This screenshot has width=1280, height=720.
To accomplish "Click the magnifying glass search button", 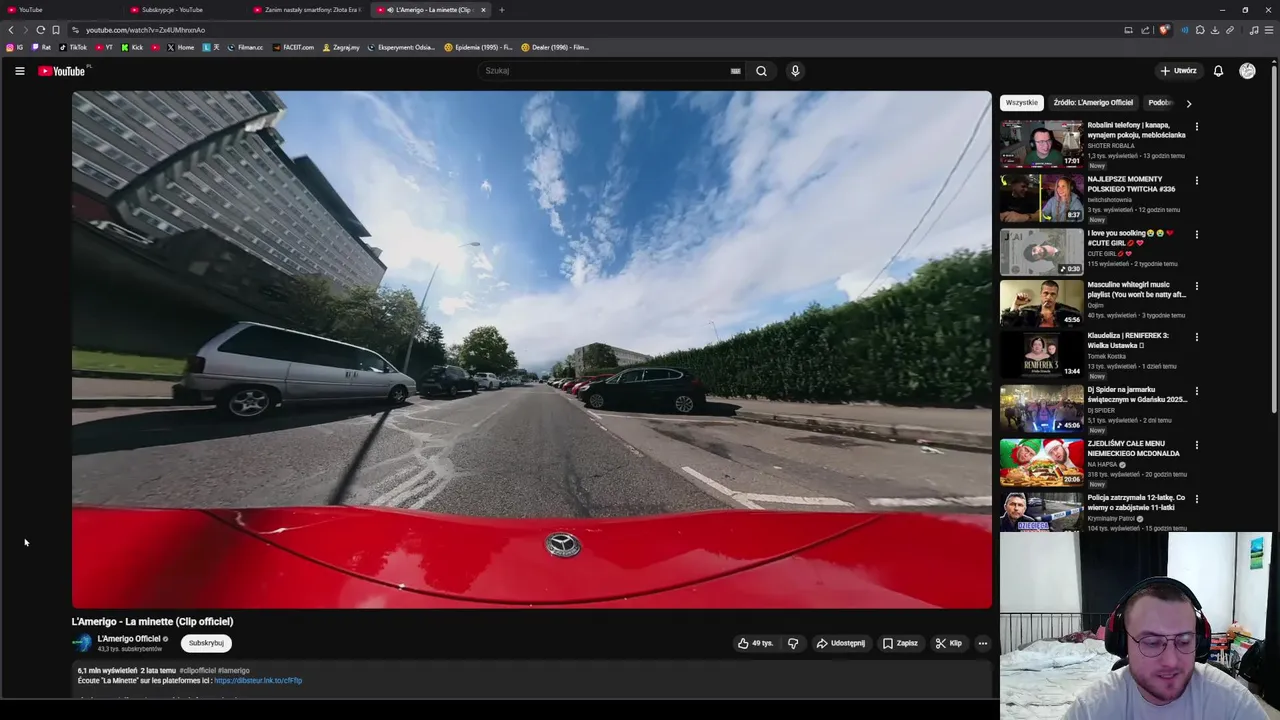I will [x=761, y=71].
